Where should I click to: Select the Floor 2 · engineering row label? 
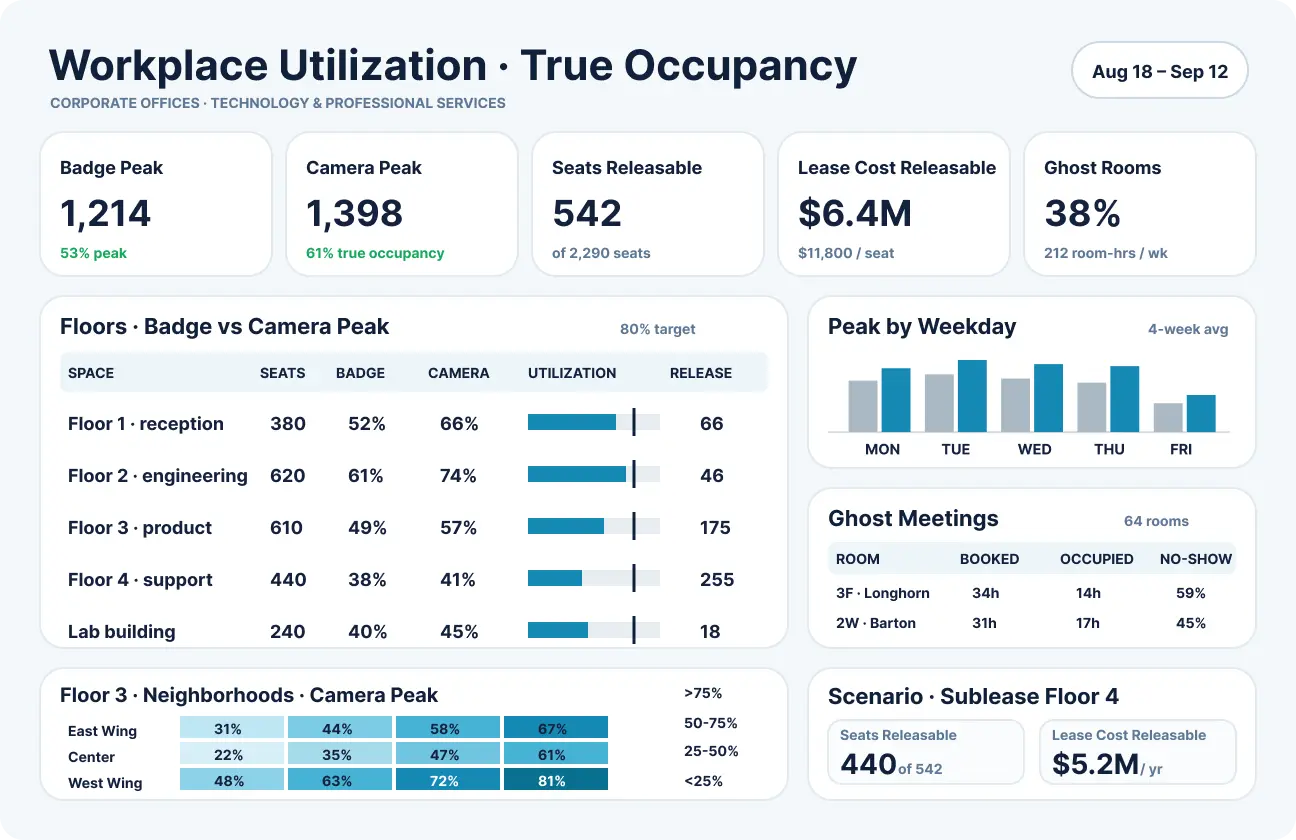click(x=158, y=476)
